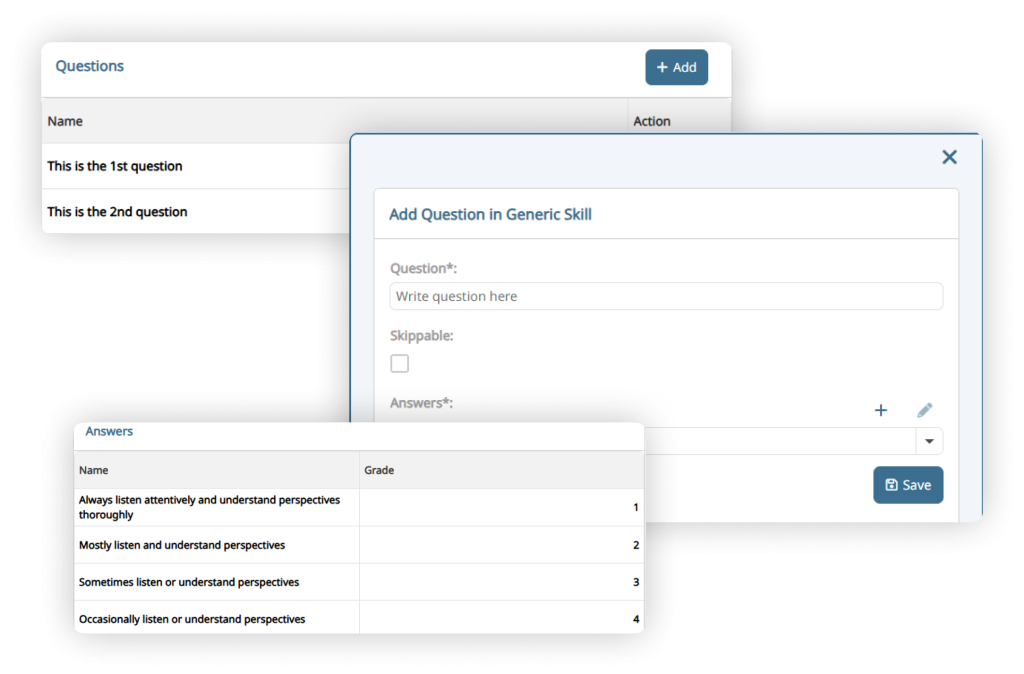1024x674 pixels.
Task: Click the Action column header
Action: [652, 121]
